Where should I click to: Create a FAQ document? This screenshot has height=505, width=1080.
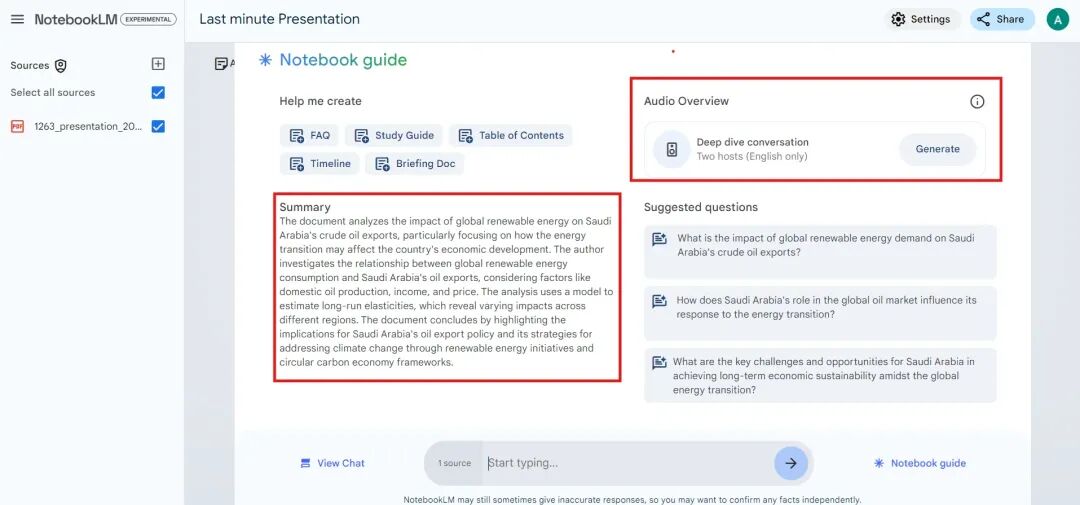309,136
